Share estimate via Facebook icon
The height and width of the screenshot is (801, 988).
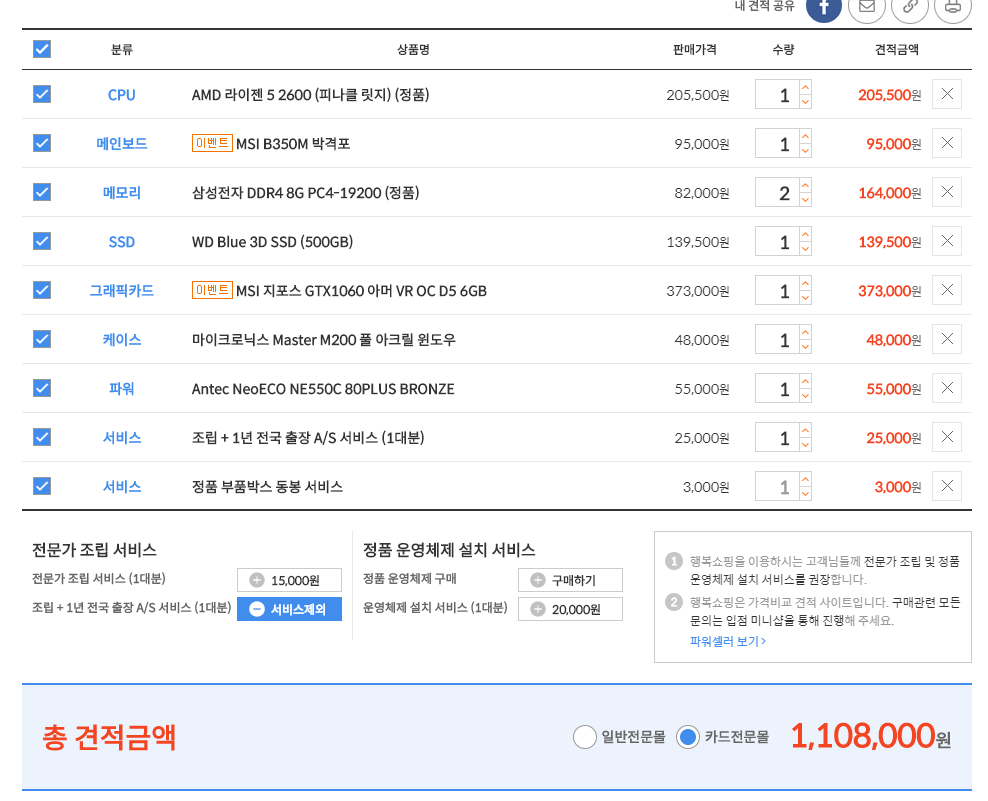tap(823, 6)
